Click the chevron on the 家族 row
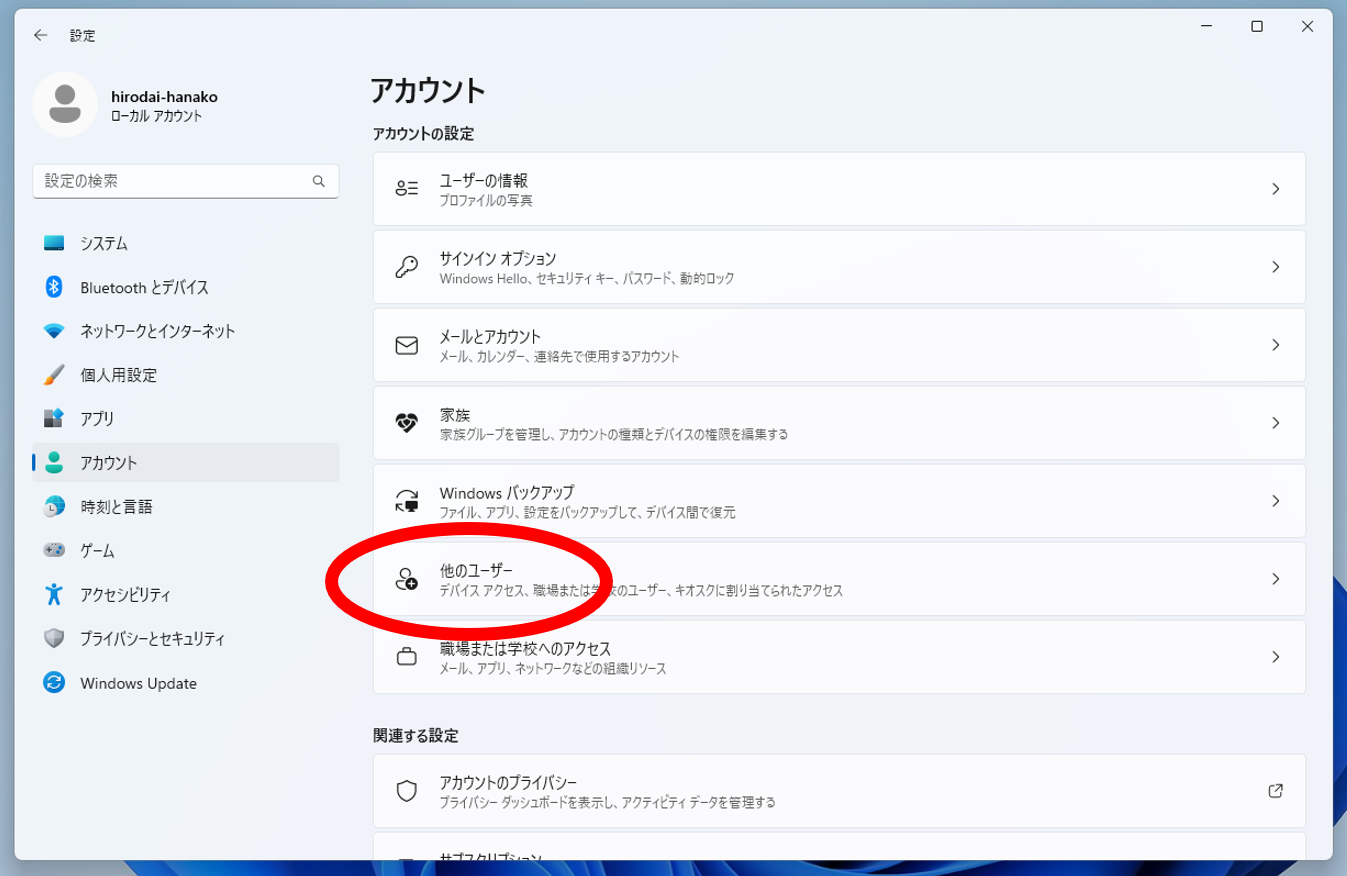 click(x=1275, y=423)
